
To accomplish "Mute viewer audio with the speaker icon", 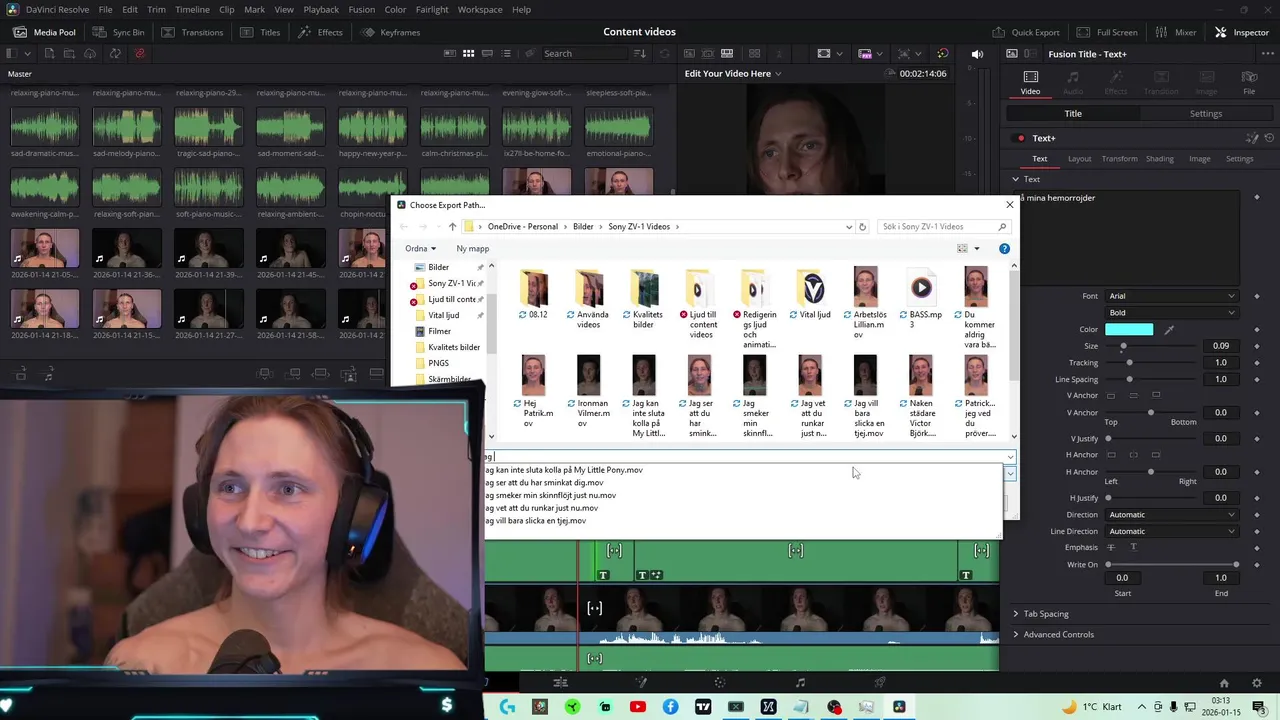I will tap(977, 53).
